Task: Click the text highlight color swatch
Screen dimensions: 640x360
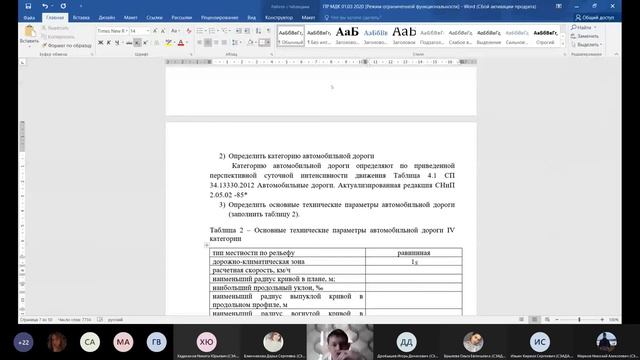Action: (x=168, y=42)
